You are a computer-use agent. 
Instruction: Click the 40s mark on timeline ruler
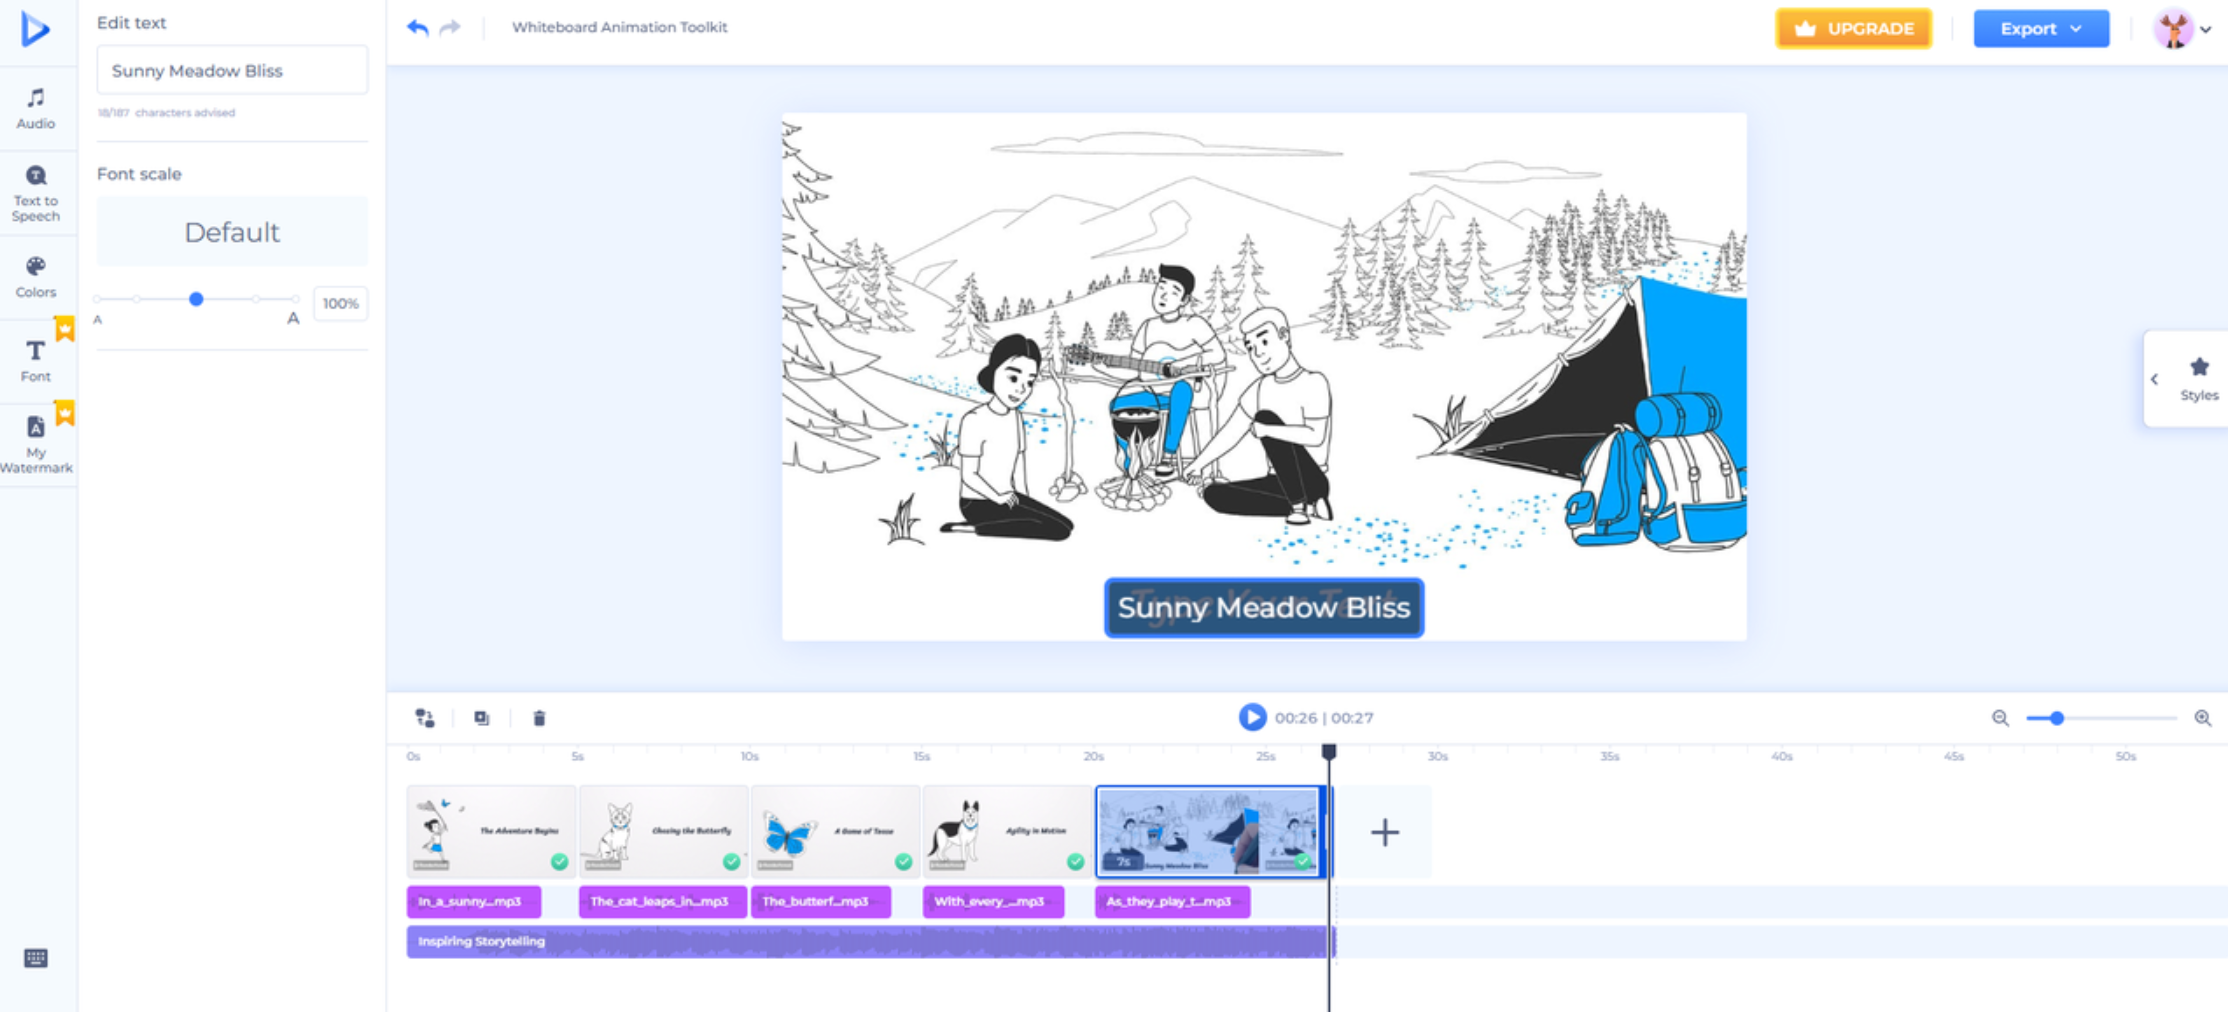coord(1782,757)
